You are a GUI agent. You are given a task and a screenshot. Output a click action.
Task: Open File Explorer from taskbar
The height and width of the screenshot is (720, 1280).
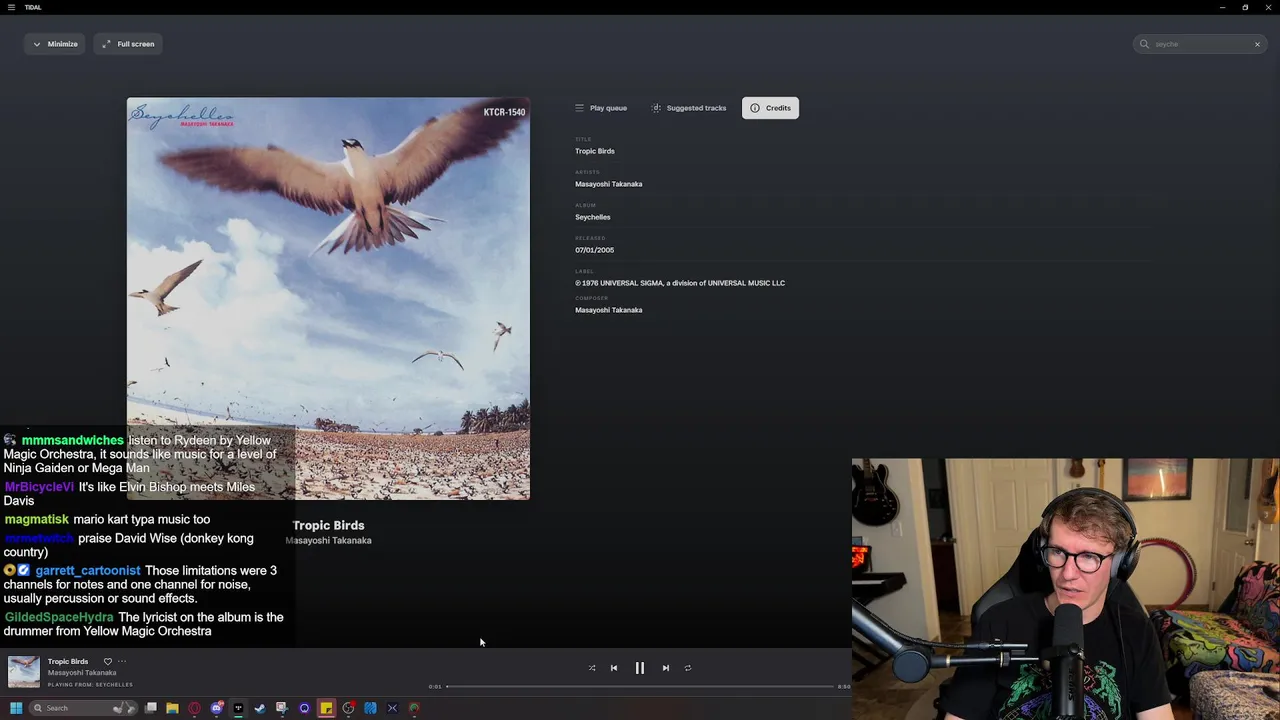[172, 708]
